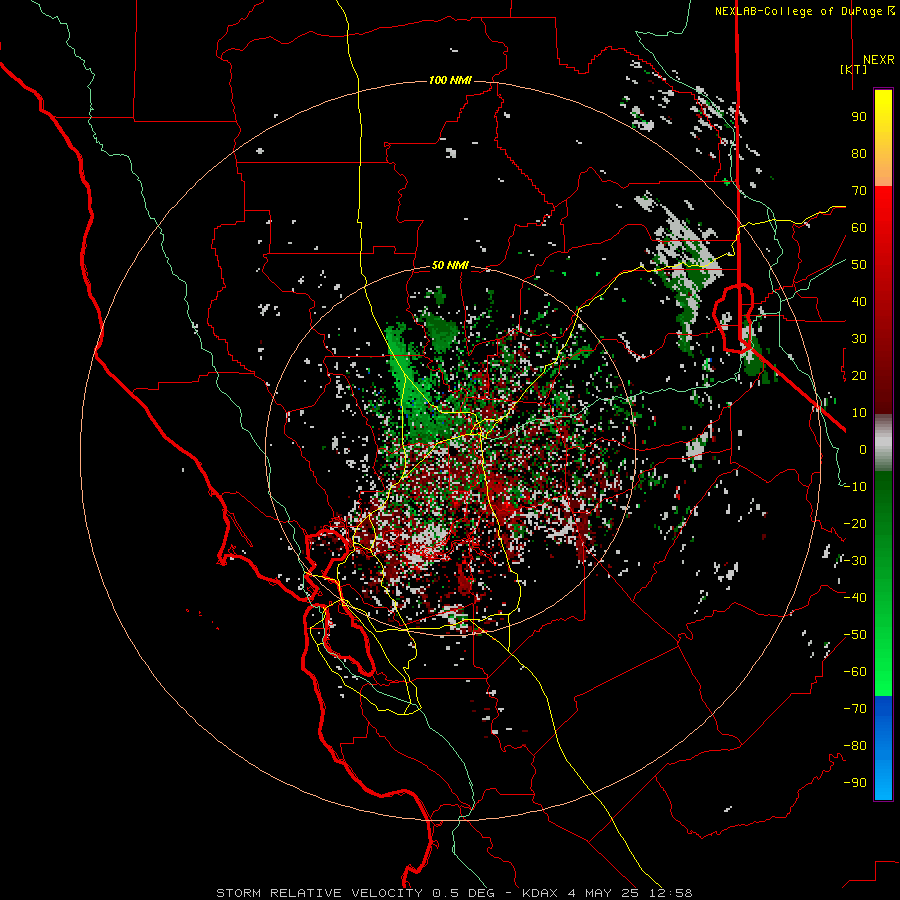Click the -60 scale label

click(855, 672)
